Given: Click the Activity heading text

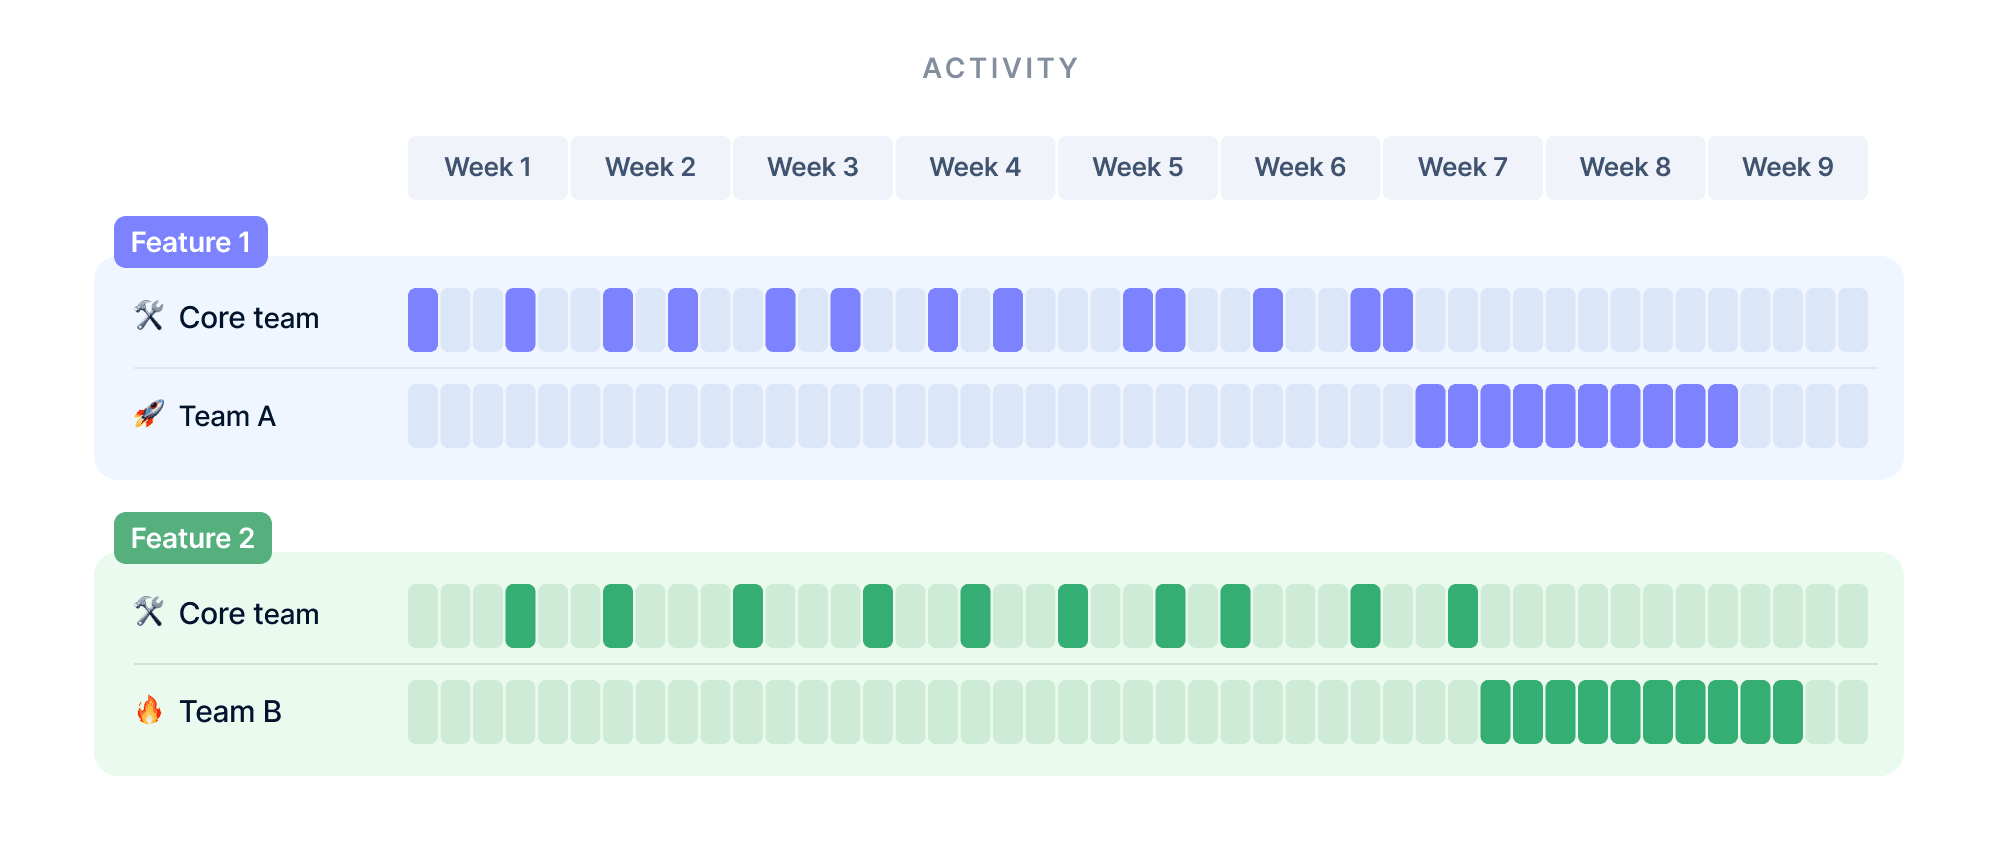Looking at the screenshot, I should click(1000, 68).
